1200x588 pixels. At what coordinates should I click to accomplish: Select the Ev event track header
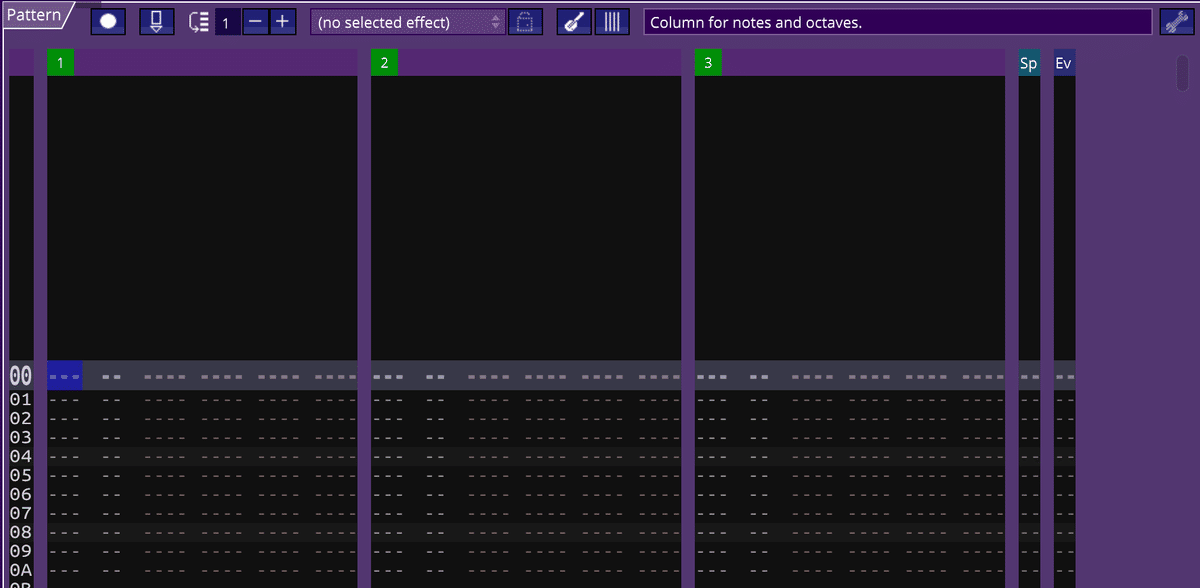point(1064,63)
